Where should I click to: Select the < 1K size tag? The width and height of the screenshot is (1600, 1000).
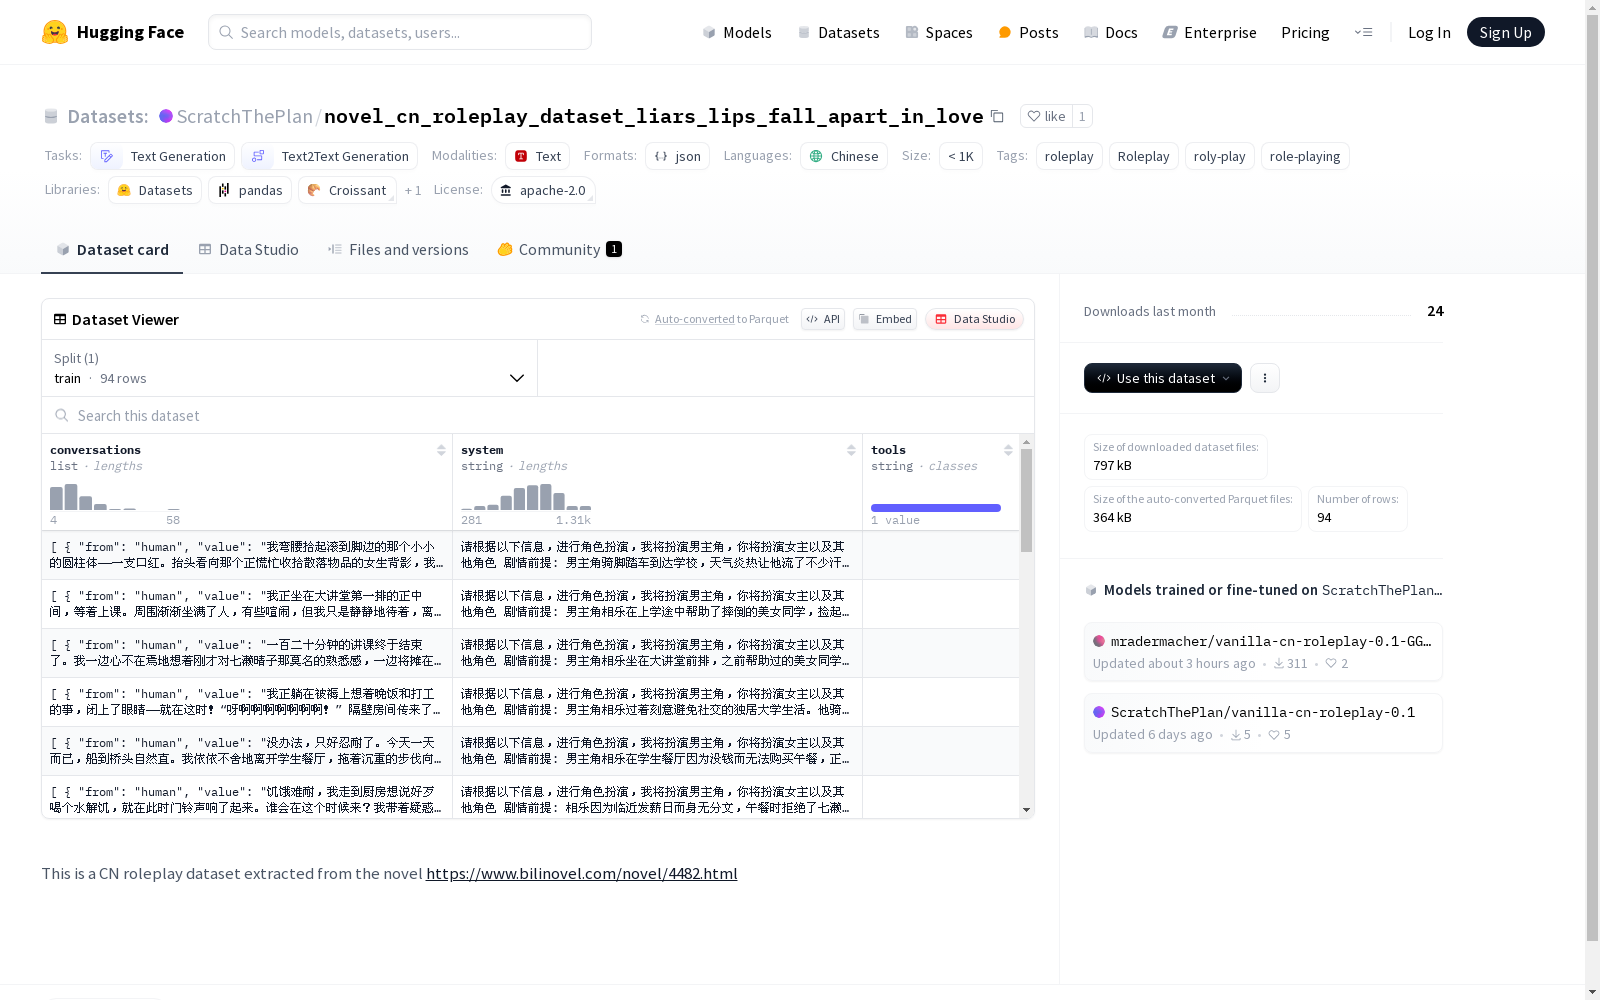click(x=961, y=156)
